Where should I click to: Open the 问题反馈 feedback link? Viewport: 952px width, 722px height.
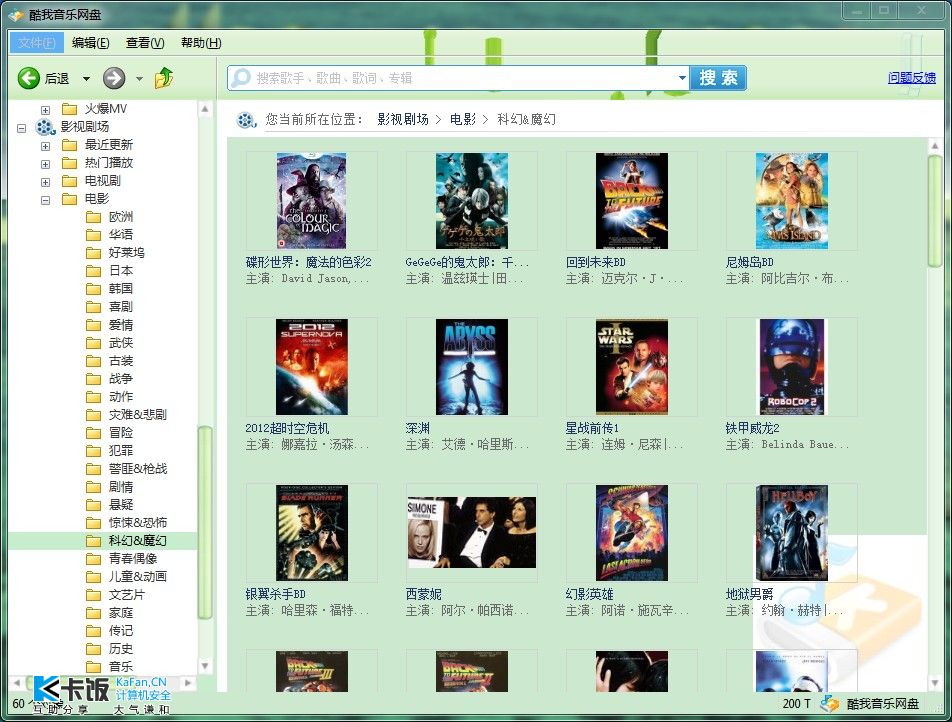pos(911,78)
